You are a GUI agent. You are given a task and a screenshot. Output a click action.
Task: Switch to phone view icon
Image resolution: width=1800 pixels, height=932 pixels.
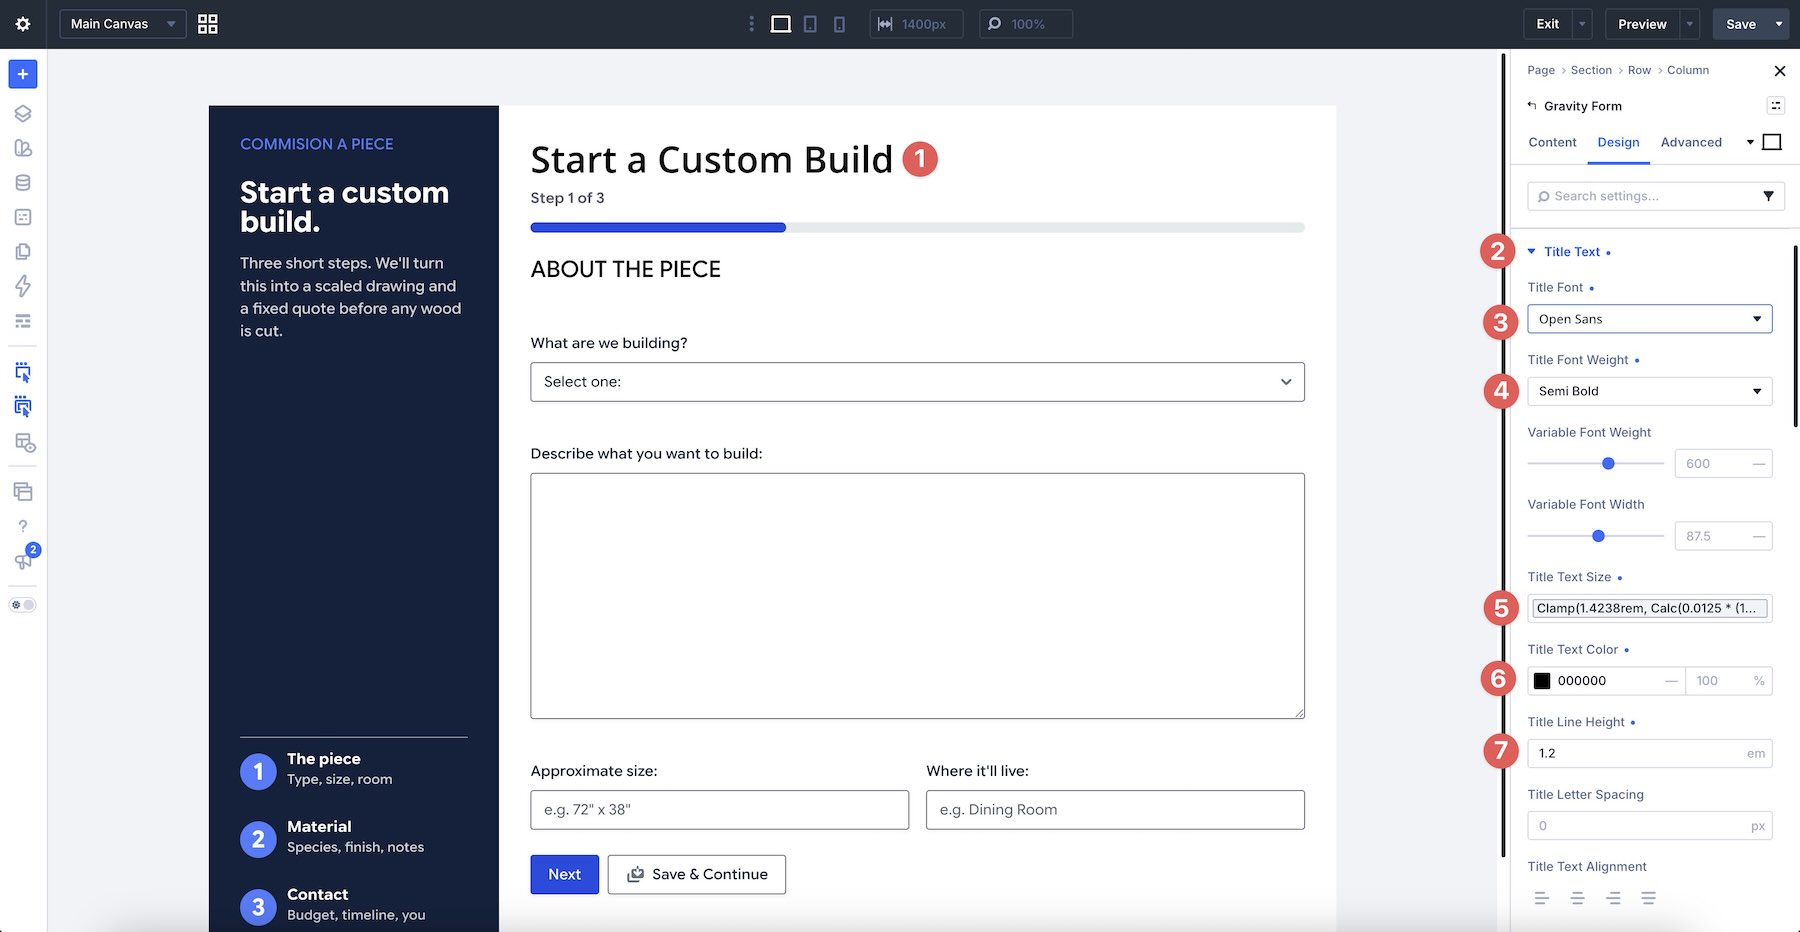point(839,24)
